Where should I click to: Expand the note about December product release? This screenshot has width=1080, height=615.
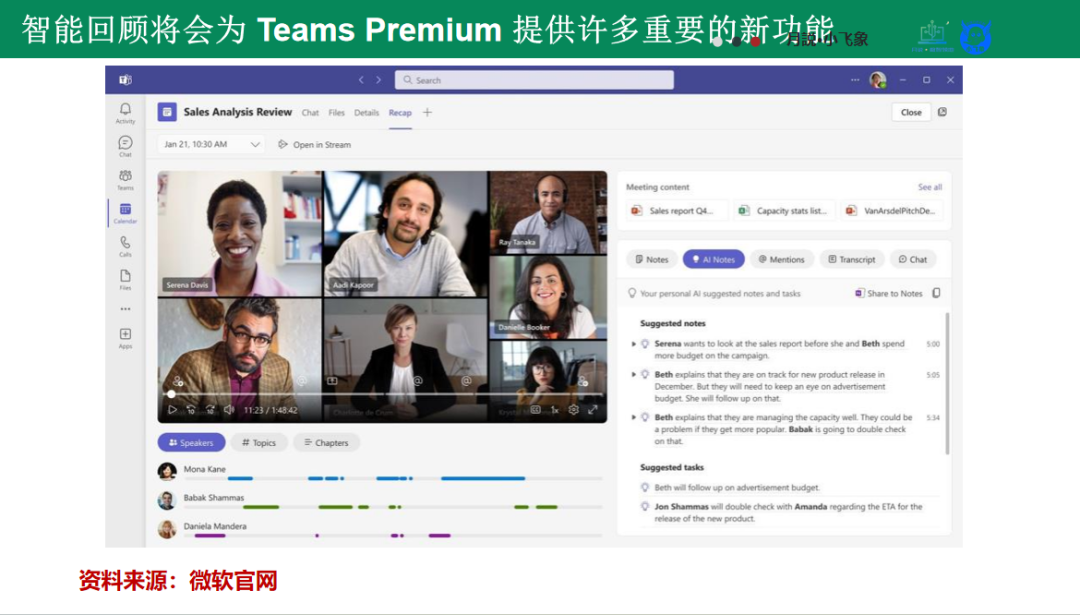point(634,375)
